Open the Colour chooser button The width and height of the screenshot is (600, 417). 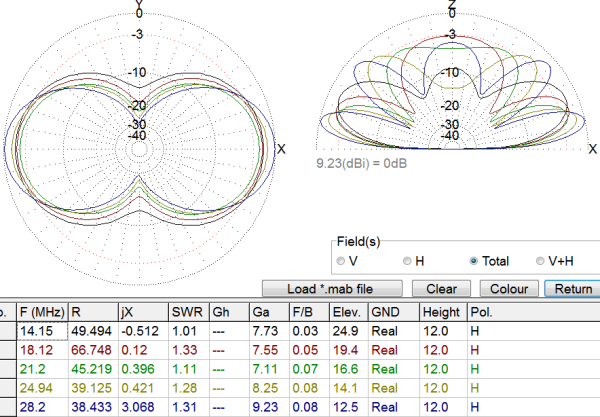click(509, 289)
